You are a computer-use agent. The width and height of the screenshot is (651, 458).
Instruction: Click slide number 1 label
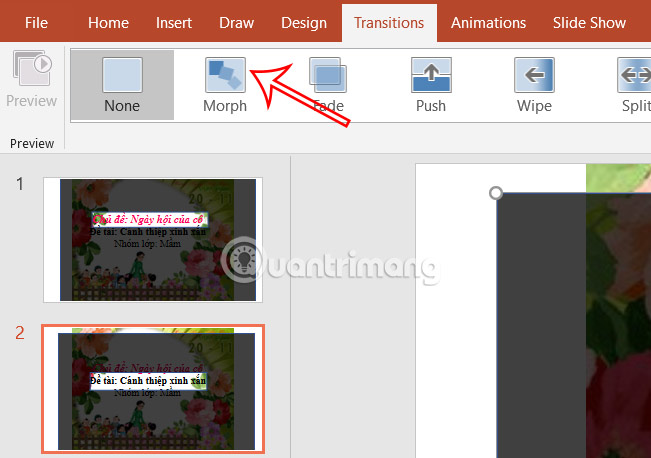pos(20,184)
